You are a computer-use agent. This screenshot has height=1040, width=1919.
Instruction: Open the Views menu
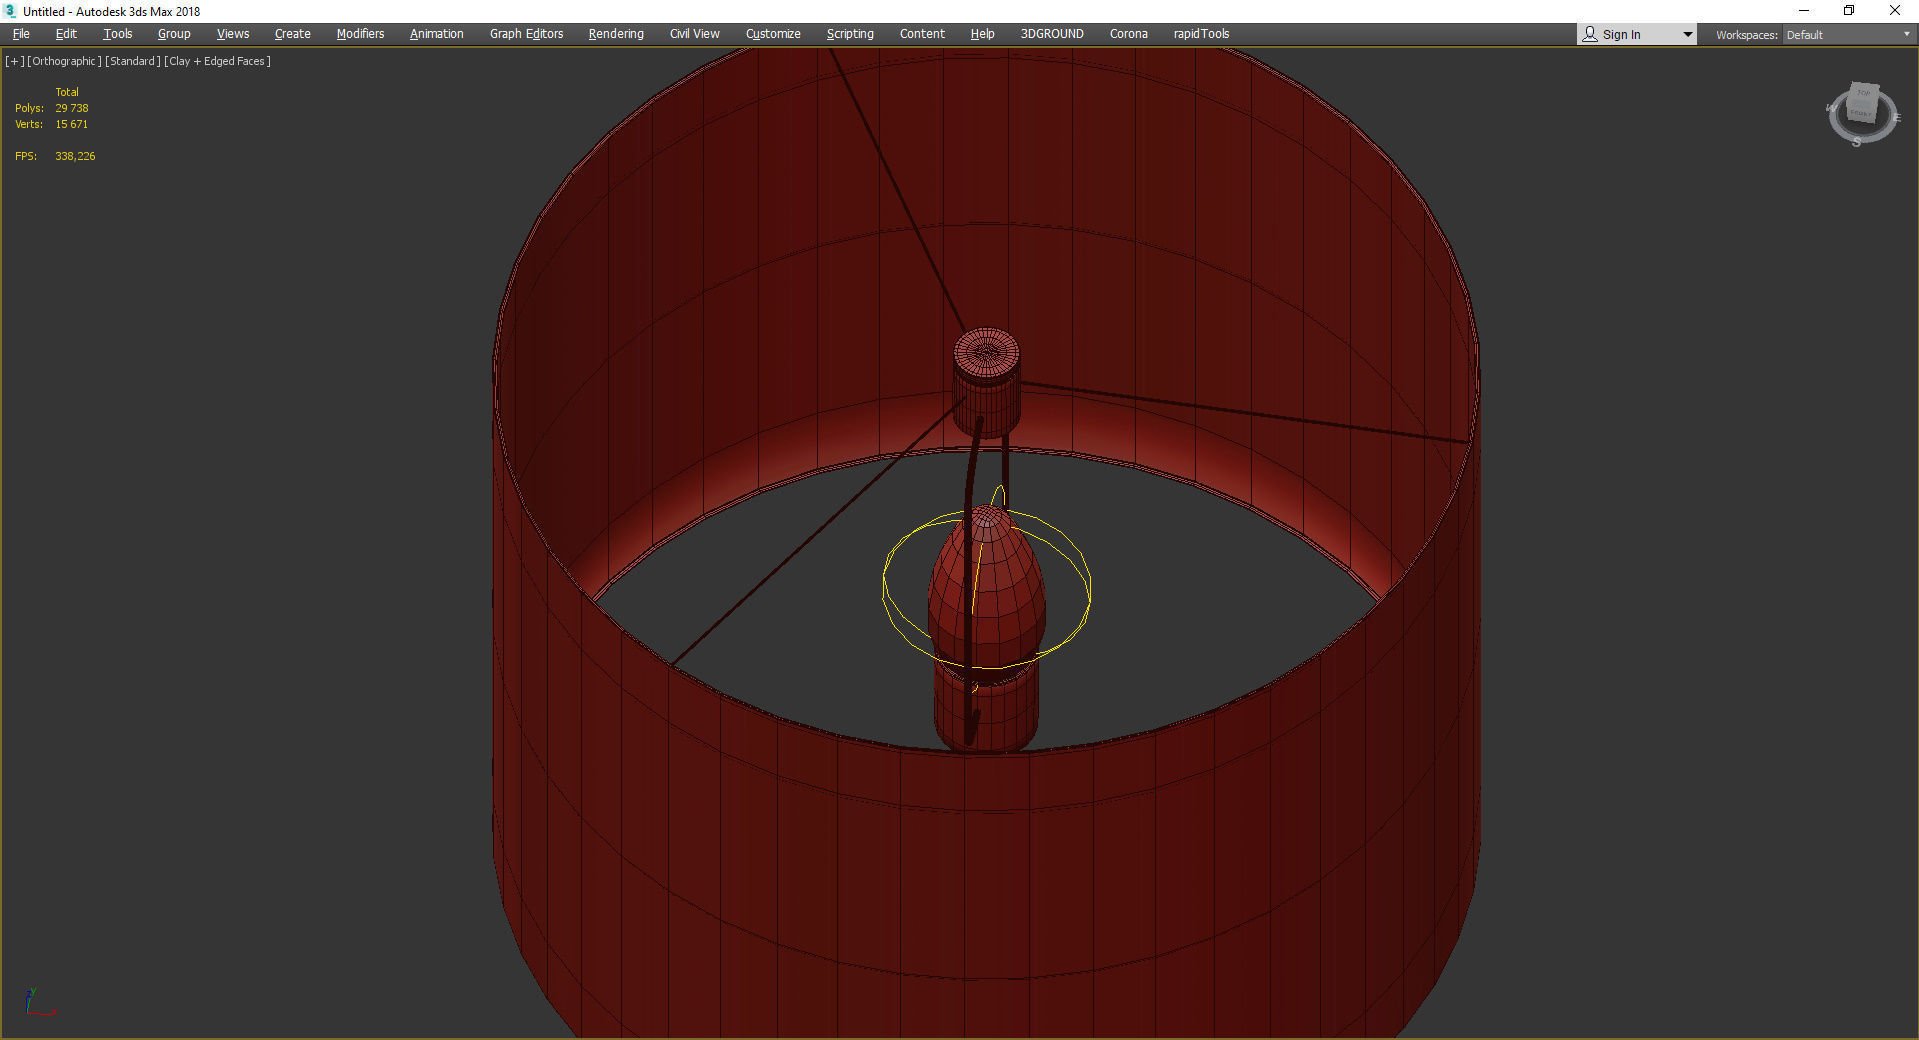(233, 34)
